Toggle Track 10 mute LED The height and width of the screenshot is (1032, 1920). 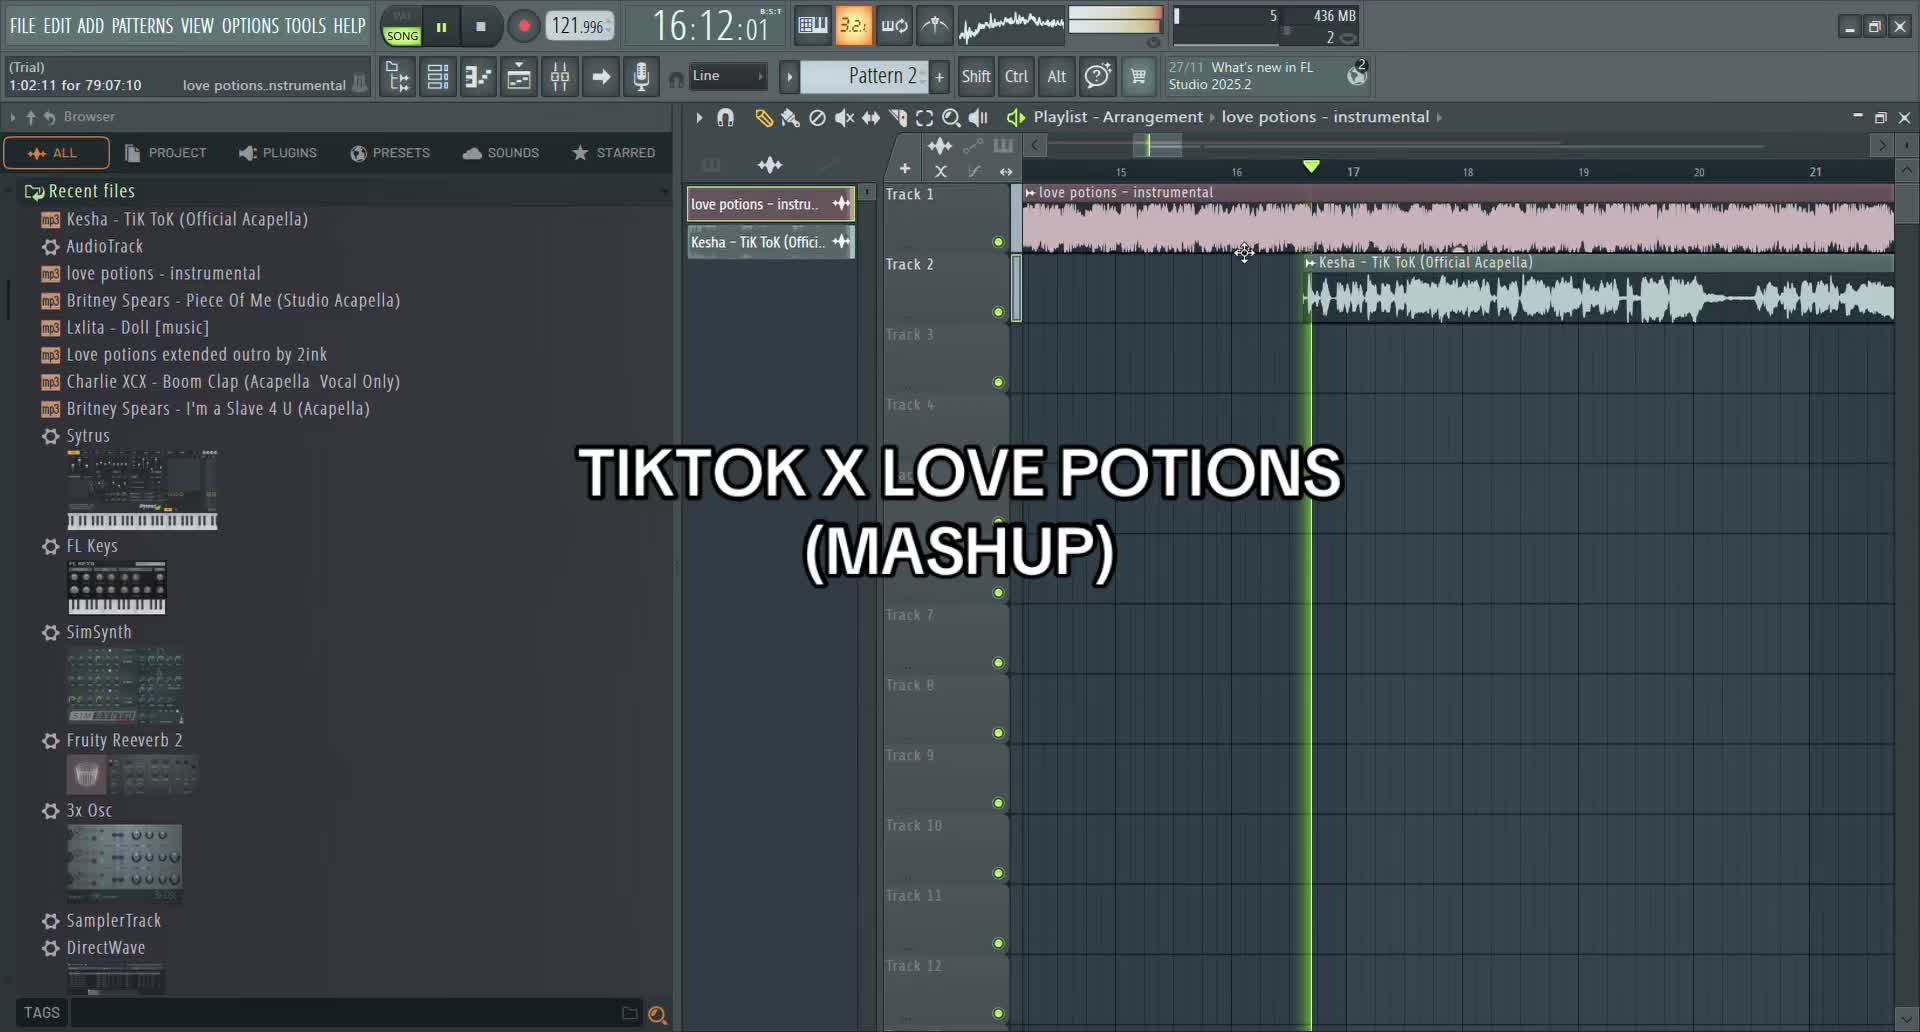click(998, 873)
